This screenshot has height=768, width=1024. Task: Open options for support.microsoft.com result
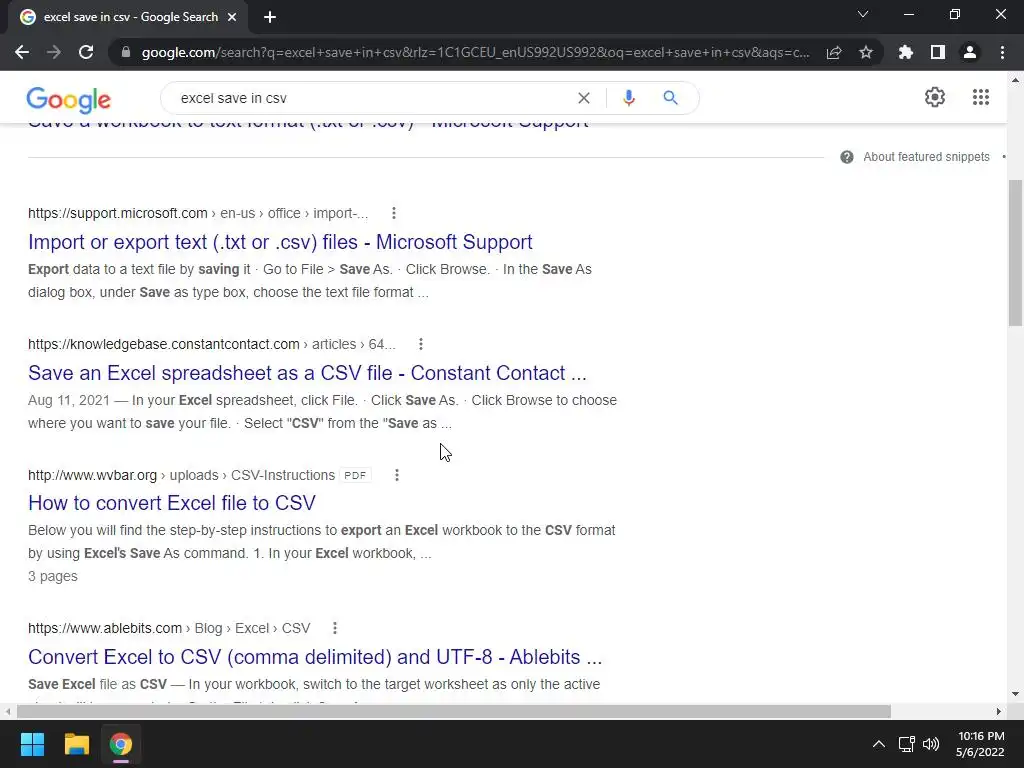(393, 213)
